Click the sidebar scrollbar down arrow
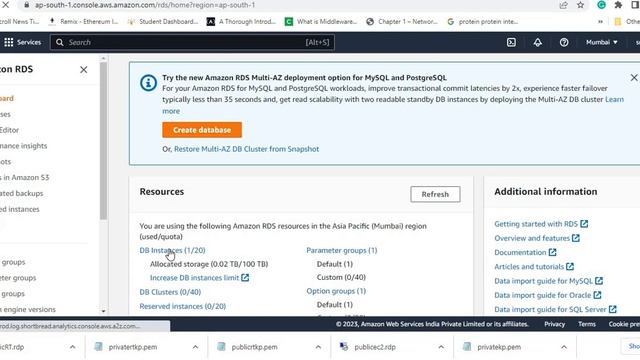This screenshot has width=640, height=360. tap(103, 311)
